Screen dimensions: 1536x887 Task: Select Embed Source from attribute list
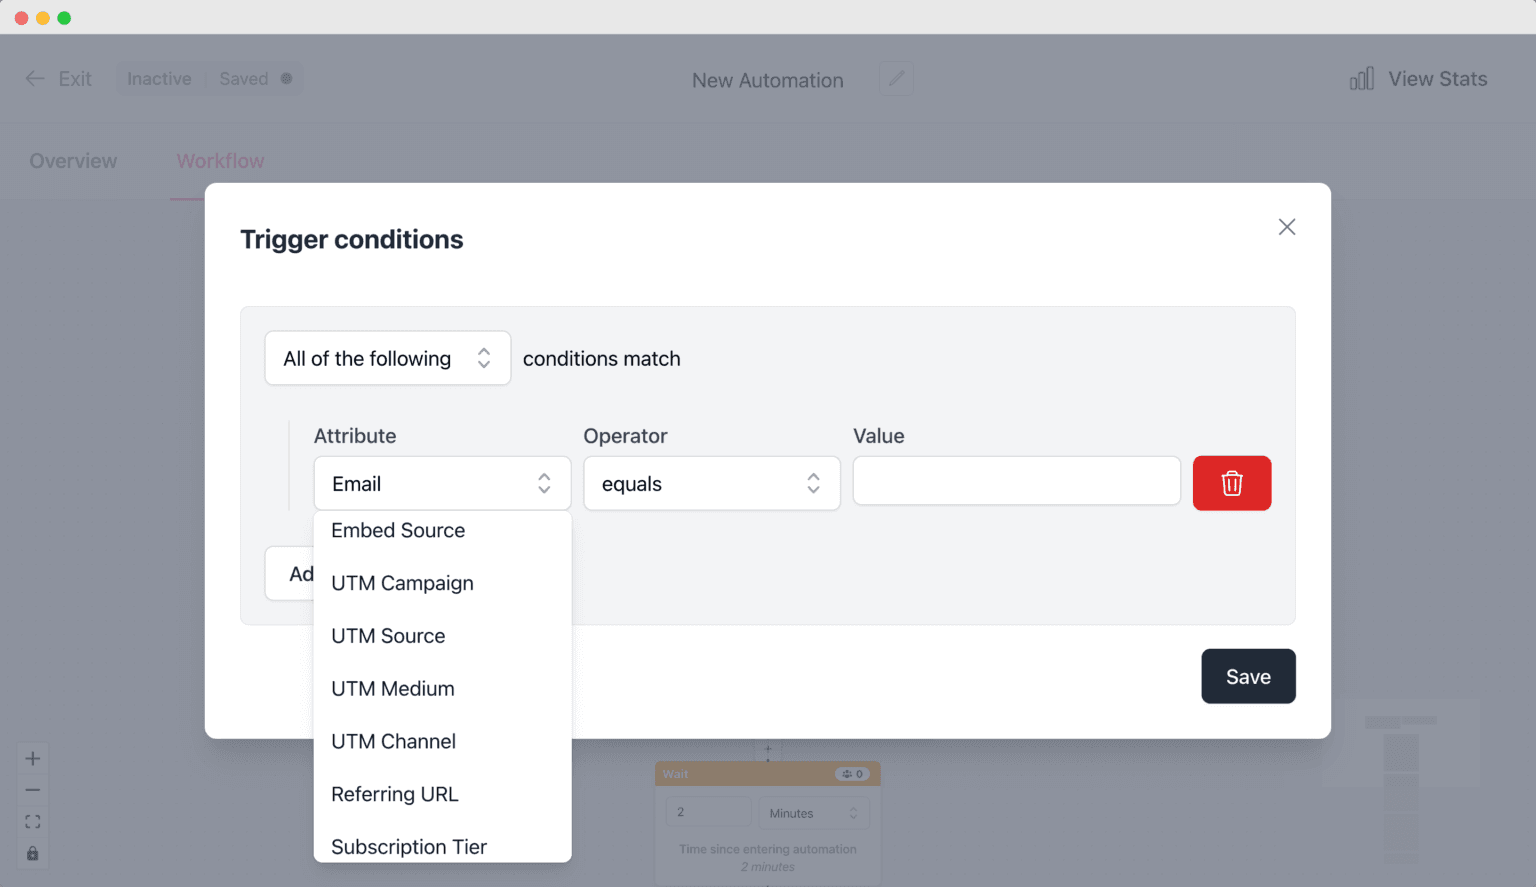point(398,531)
